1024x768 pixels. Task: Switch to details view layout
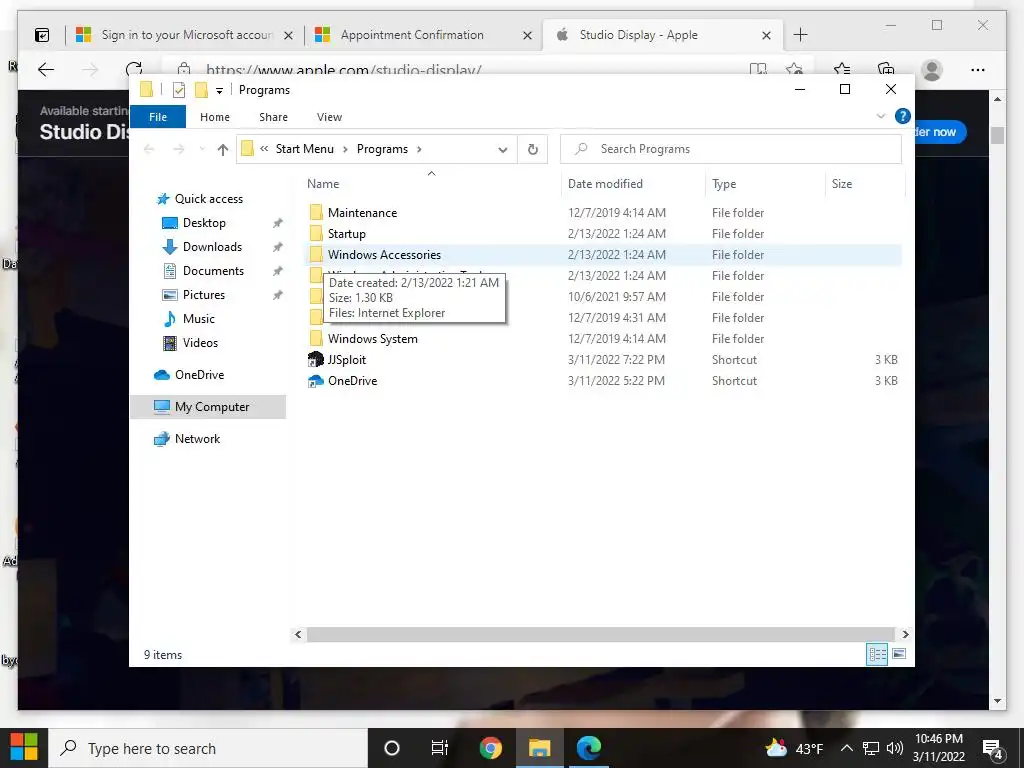[x=876, y=654]
